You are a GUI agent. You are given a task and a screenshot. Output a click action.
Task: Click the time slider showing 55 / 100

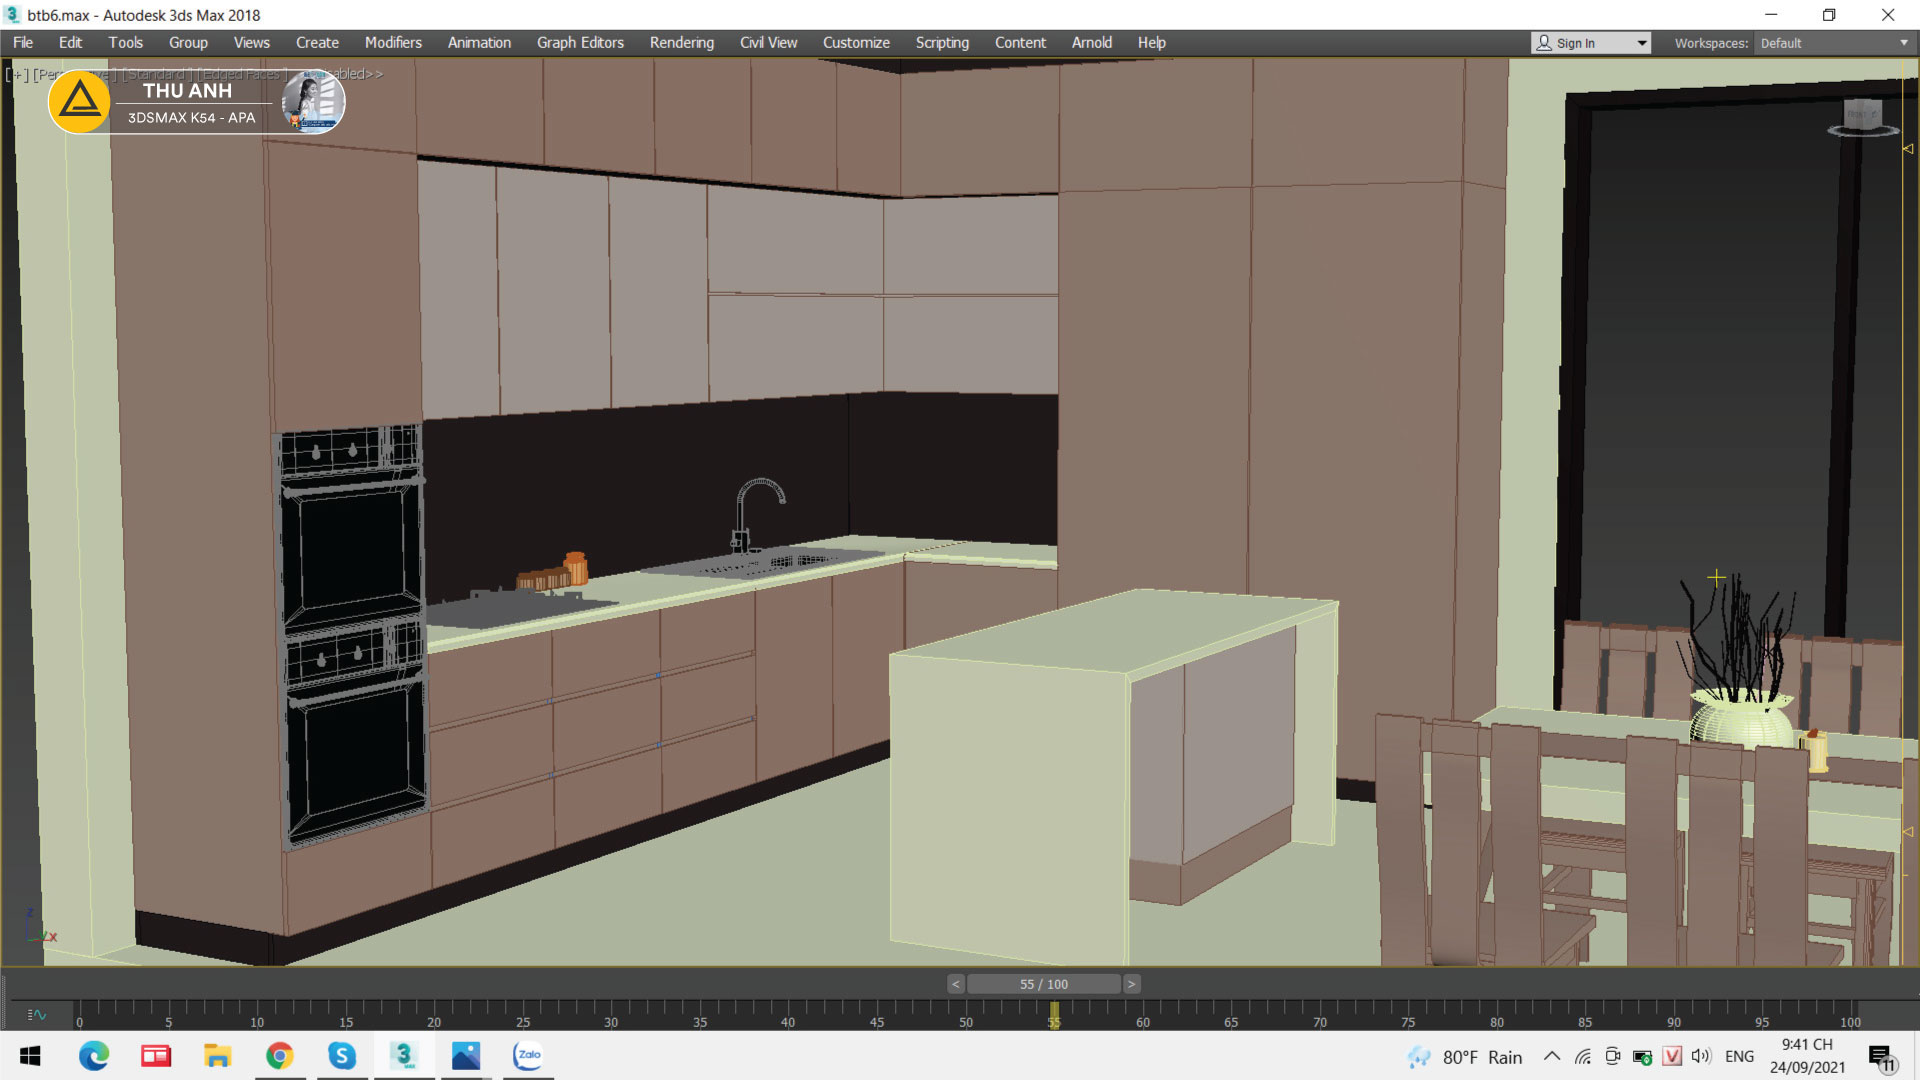tap(1043, 984)
